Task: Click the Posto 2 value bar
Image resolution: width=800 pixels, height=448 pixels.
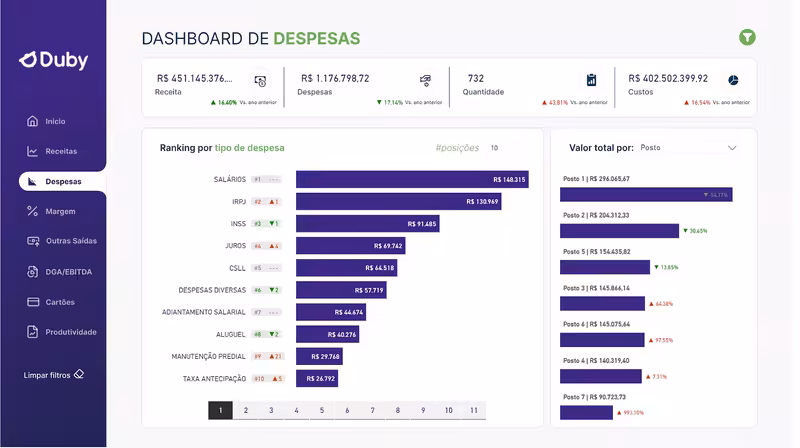Action: (x=619, y=231)
